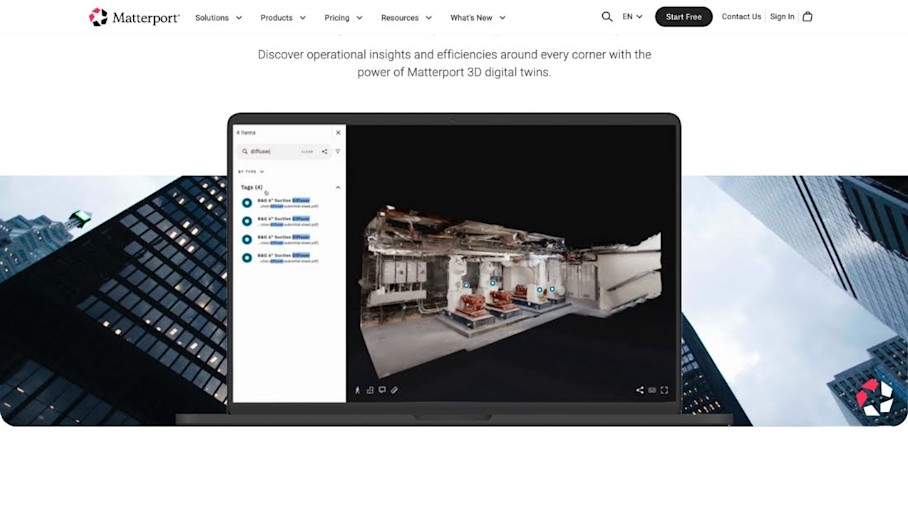Image resolution: width=908 pixels, height=520 pixels.
Task: Click the Sign In link
Action: click(782, 17)
